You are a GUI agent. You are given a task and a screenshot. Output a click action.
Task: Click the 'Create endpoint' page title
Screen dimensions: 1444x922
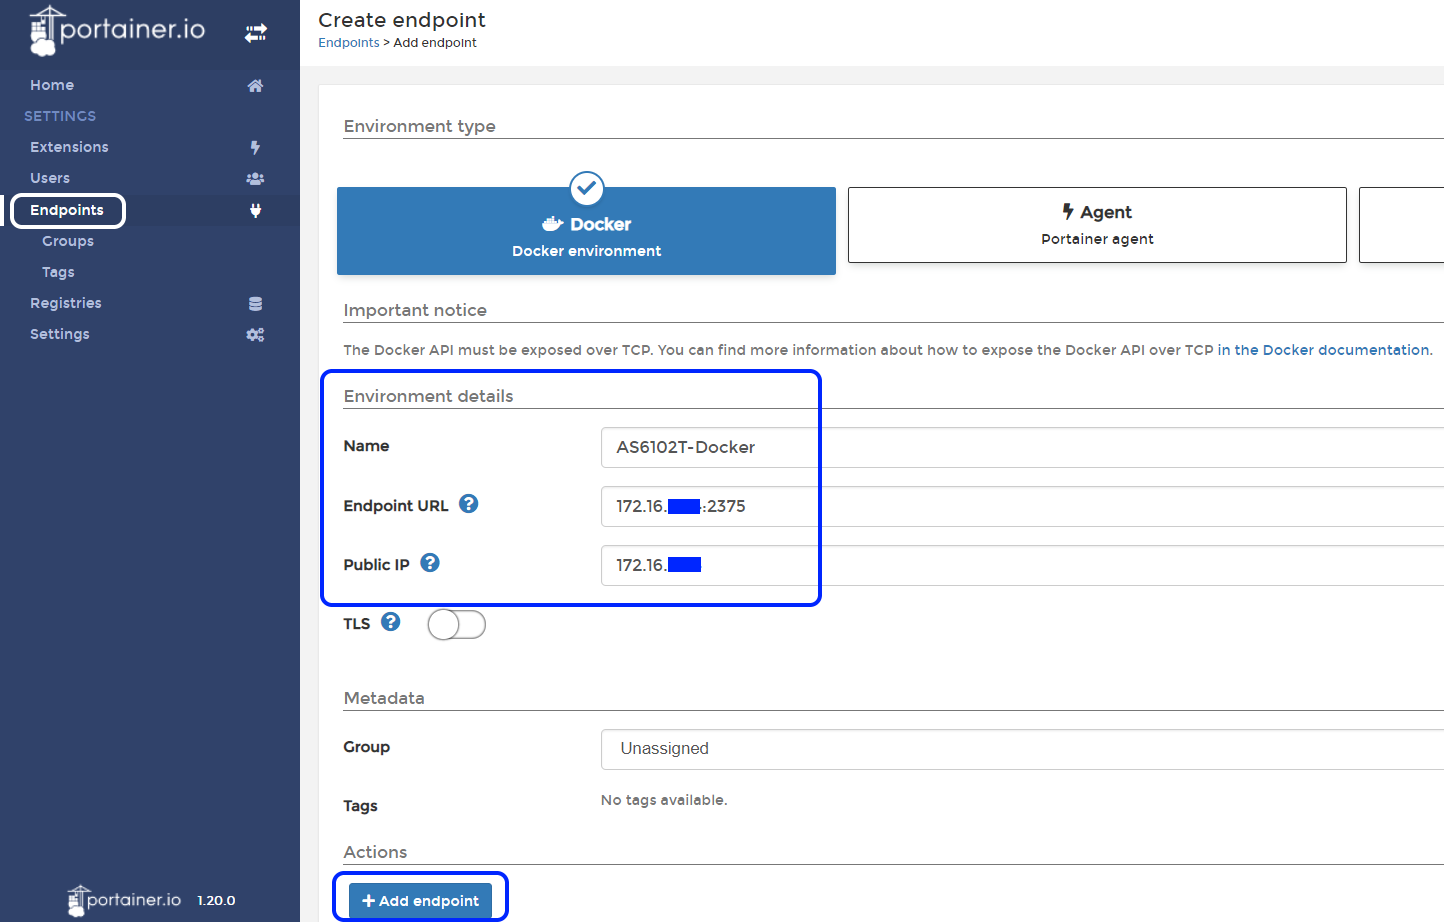click(402, 20)
